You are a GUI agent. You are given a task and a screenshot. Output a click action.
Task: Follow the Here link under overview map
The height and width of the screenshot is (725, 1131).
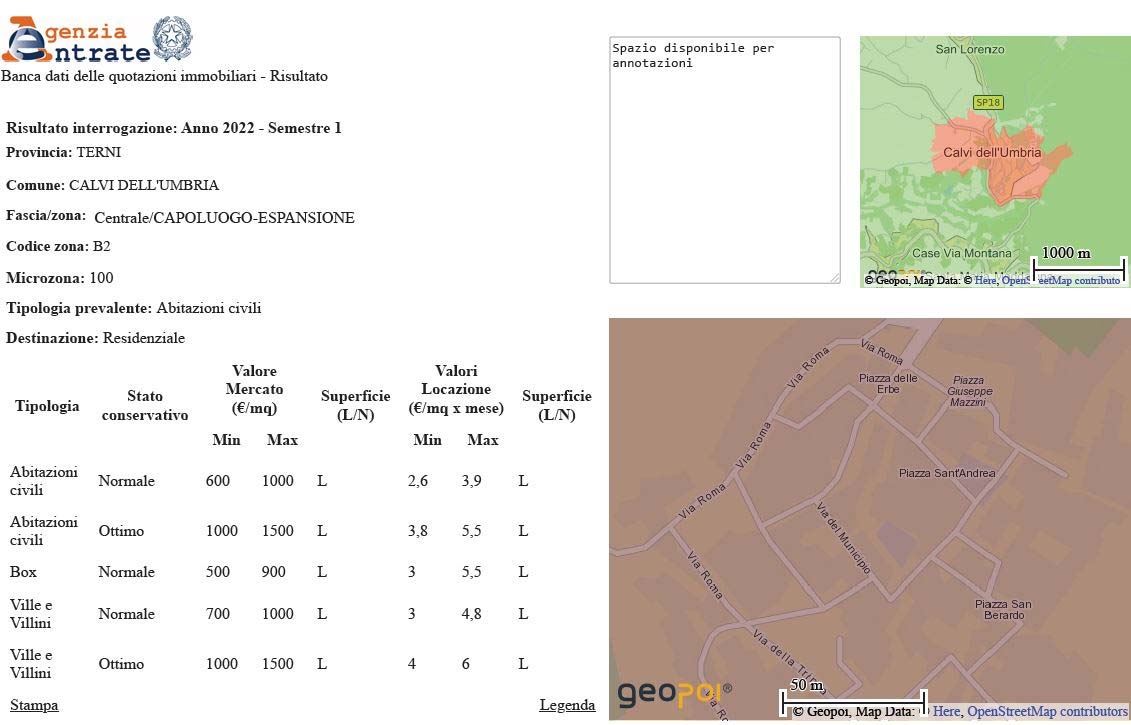pos(985,281)
